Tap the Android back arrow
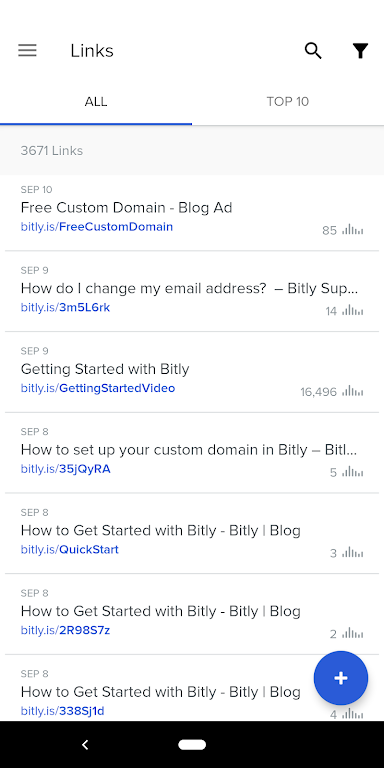 [x=85, y=744]
